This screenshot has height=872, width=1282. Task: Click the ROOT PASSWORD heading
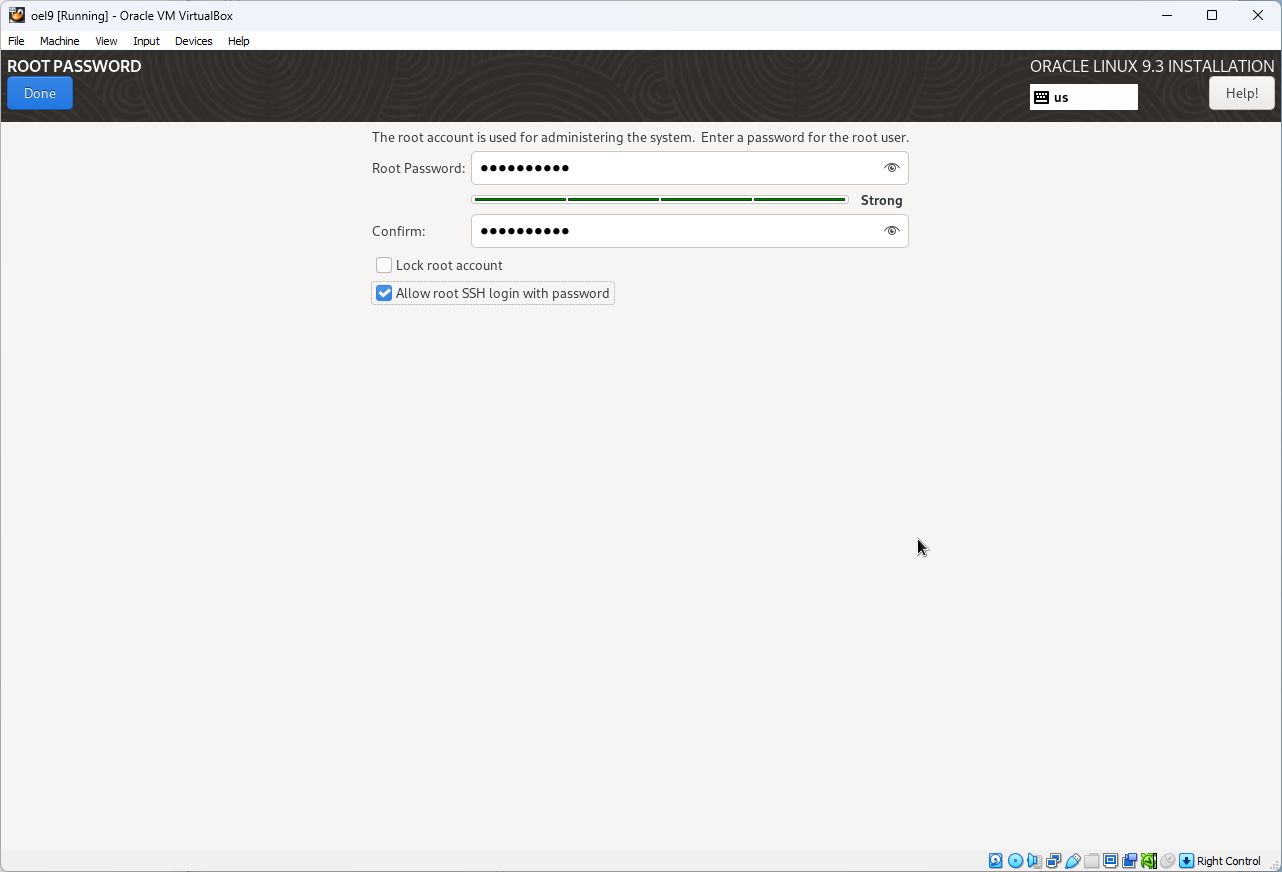click(74, 66)
